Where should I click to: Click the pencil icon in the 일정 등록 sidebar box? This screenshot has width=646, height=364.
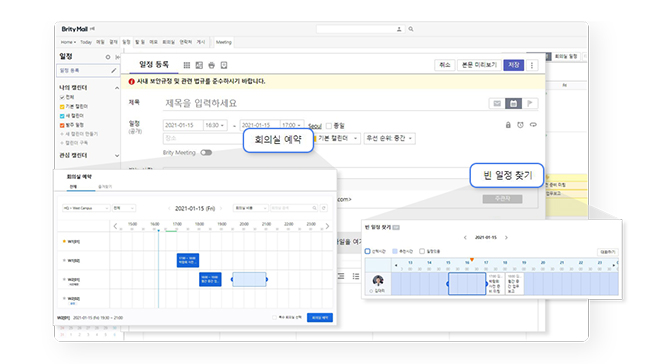[114, 70]
